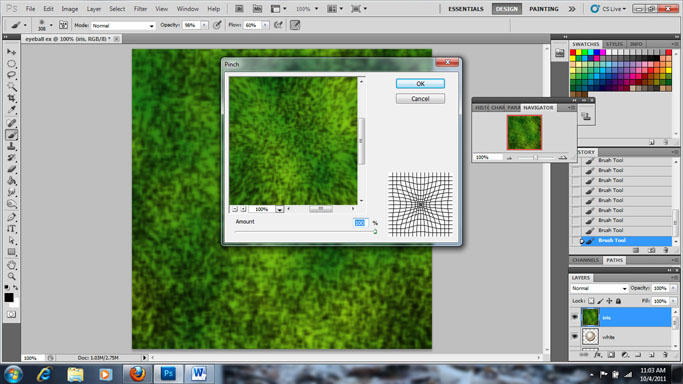The image size is (683, 384).
Task: Select the Zoom tool in toolbox
Action: pyautogui.click(x=11, y=276)
